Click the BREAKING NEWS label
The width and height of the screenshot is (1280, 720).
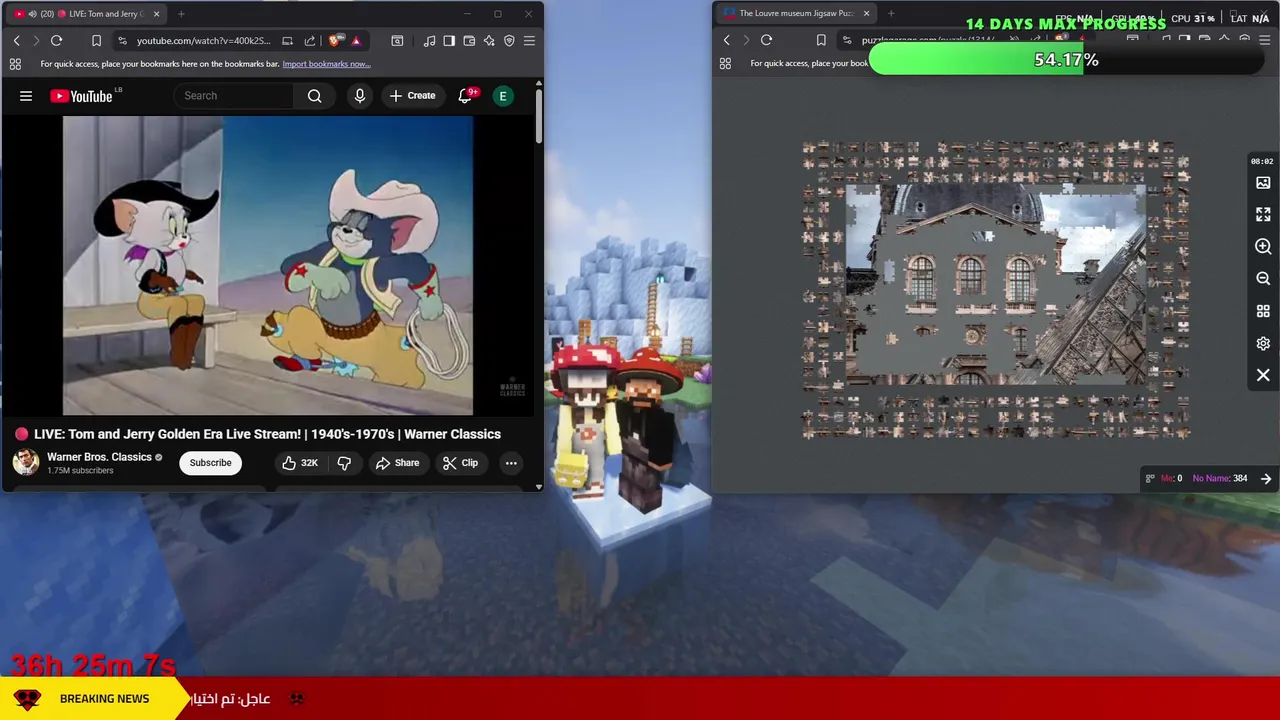[104, 699]
